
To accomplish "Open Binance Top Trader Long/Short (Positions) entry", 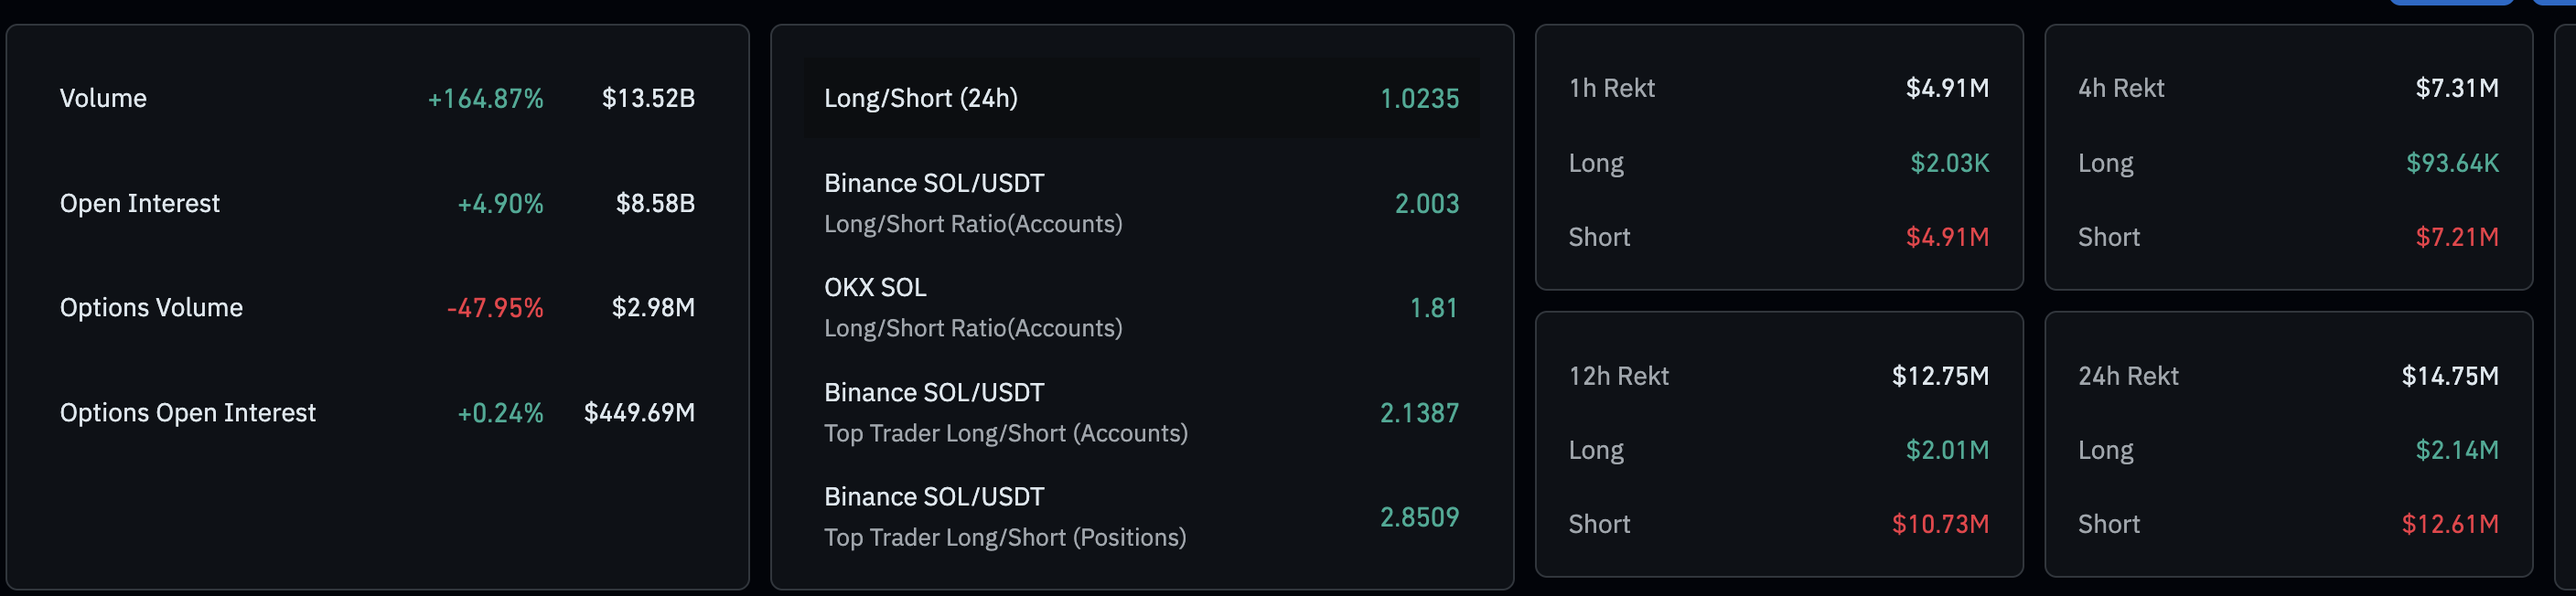I will 1004,517.
